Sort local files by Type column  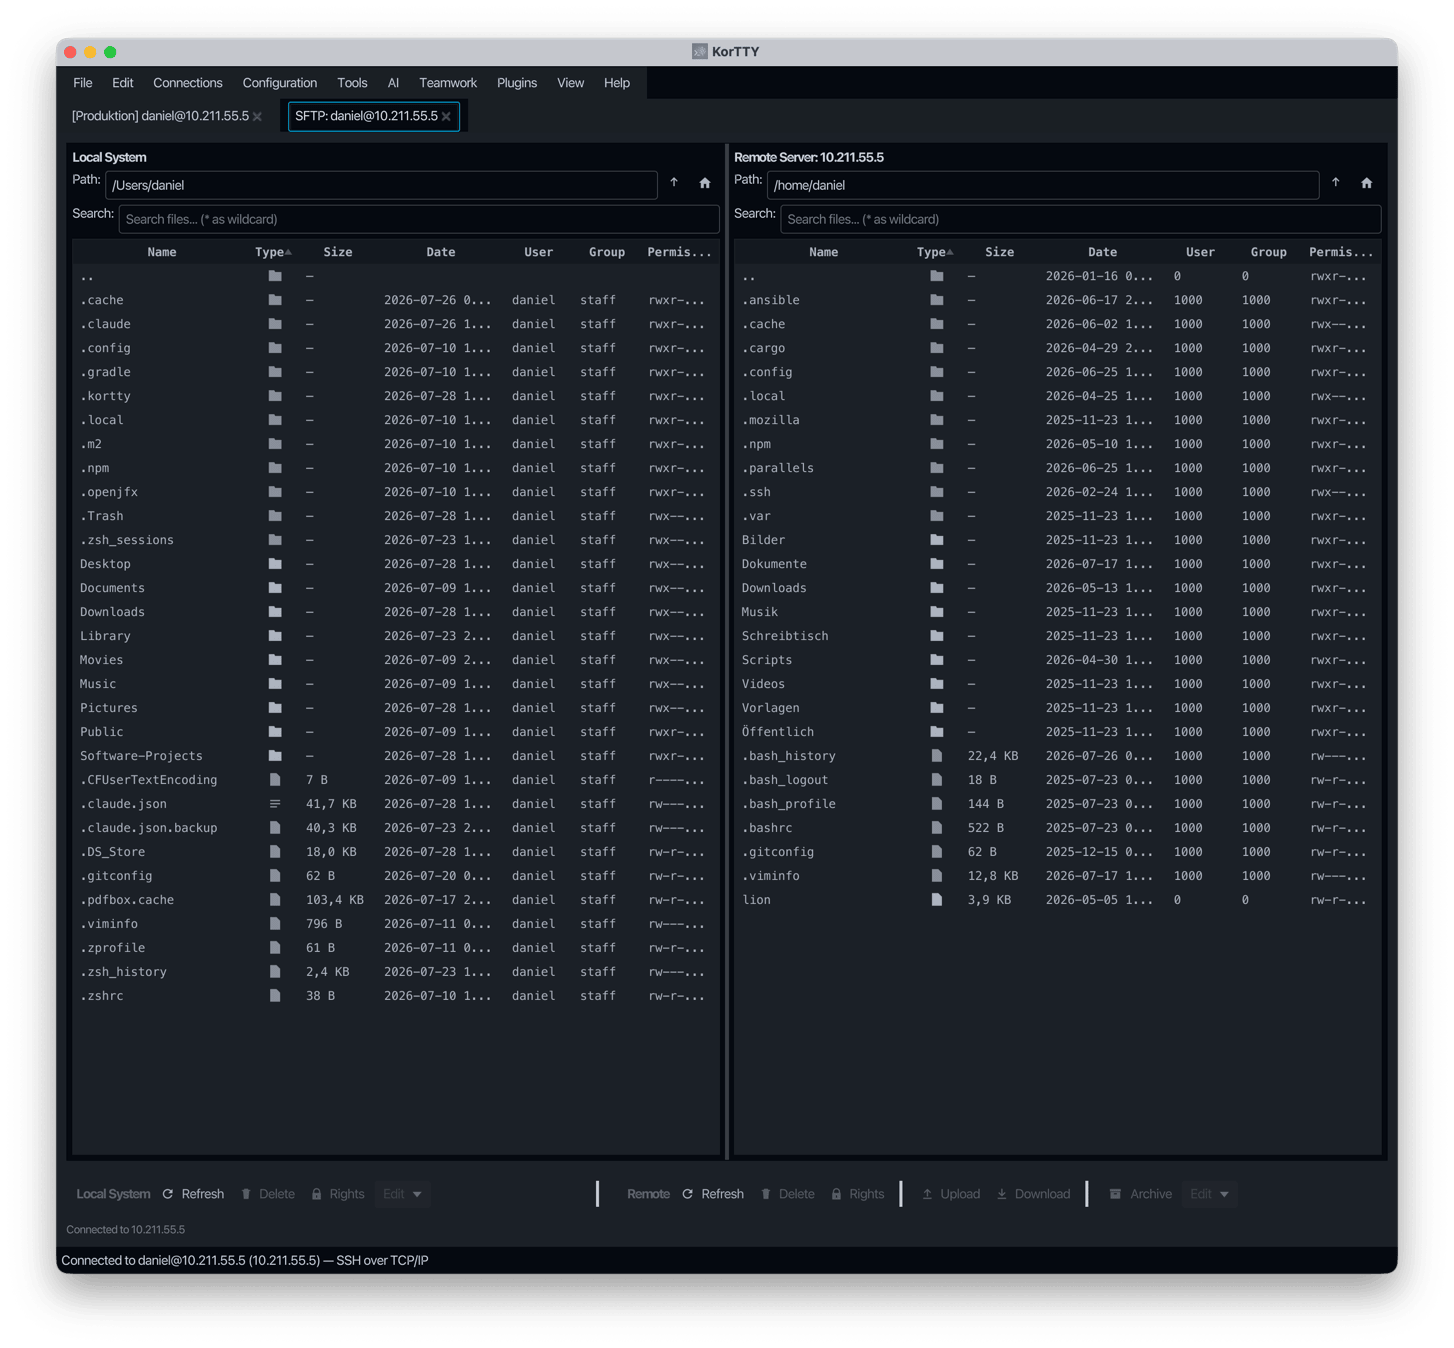[273, 252]
